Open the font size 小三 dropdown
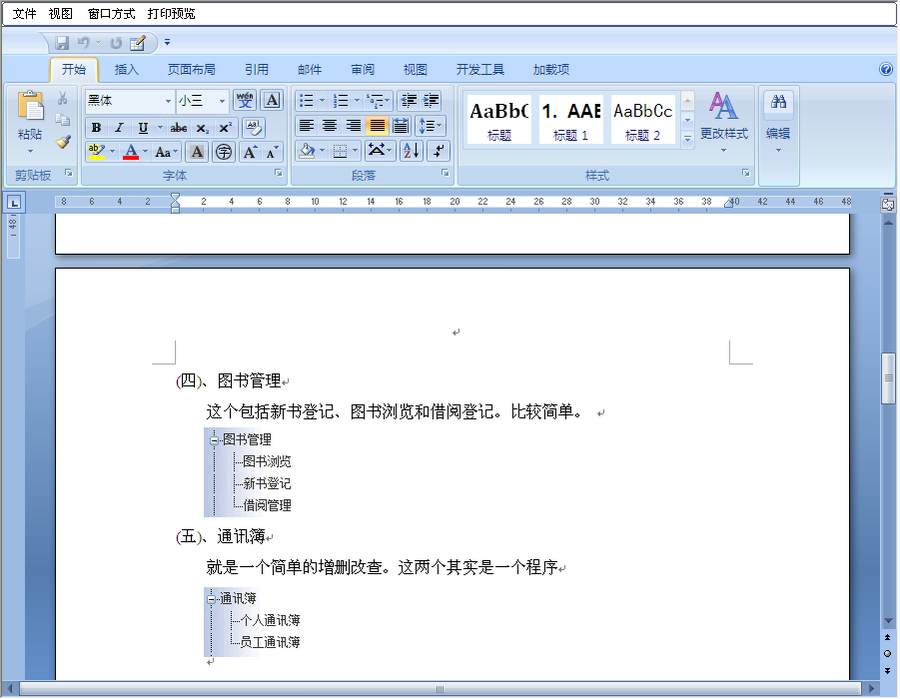This screenshot has width=900, height=699. [x=222, y=101]
